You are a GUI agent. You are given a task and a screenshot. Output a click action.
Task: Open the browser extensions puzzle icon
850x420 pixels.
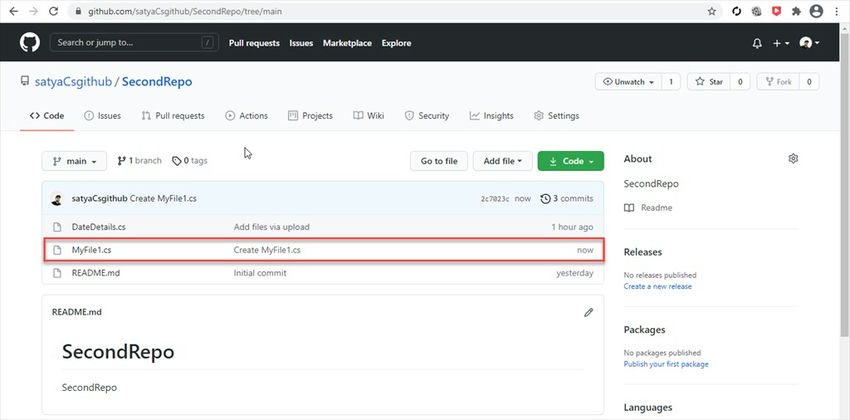pos(795,11)
